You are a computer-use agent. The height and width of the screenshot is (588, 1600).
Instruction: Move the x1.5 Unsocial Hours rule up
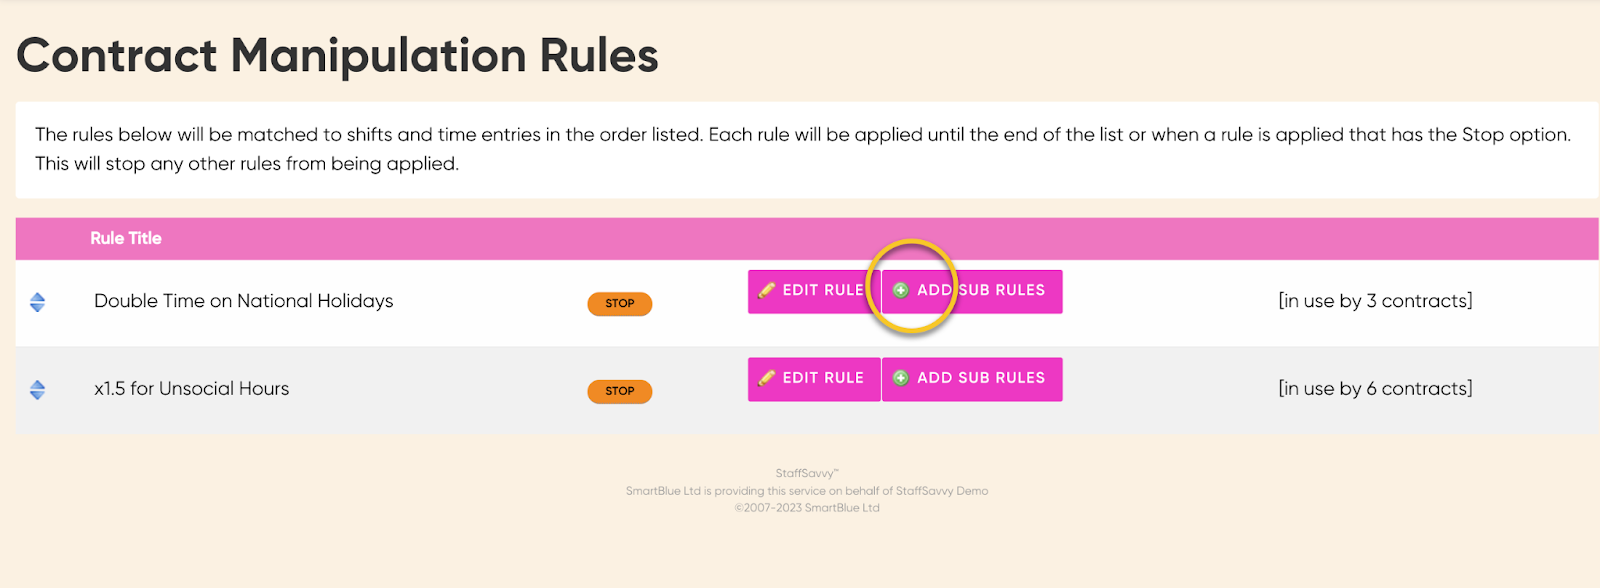[38, 385]
